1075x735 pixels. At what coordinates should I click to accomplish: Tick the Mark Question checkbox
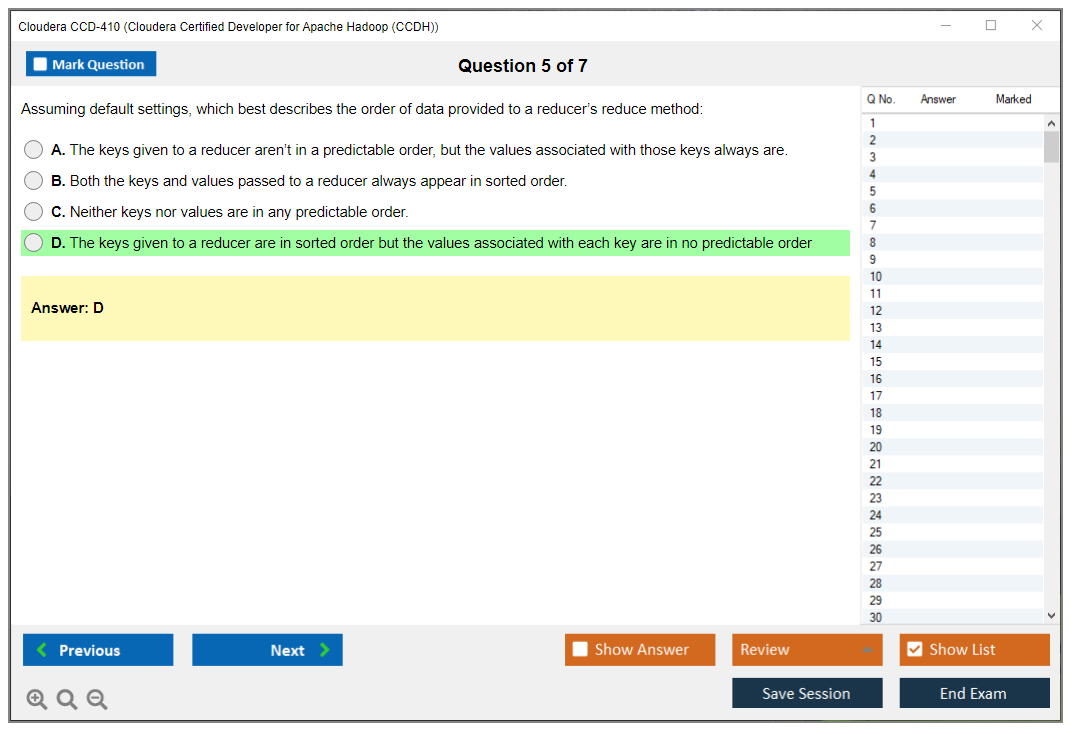click(41, 65)
